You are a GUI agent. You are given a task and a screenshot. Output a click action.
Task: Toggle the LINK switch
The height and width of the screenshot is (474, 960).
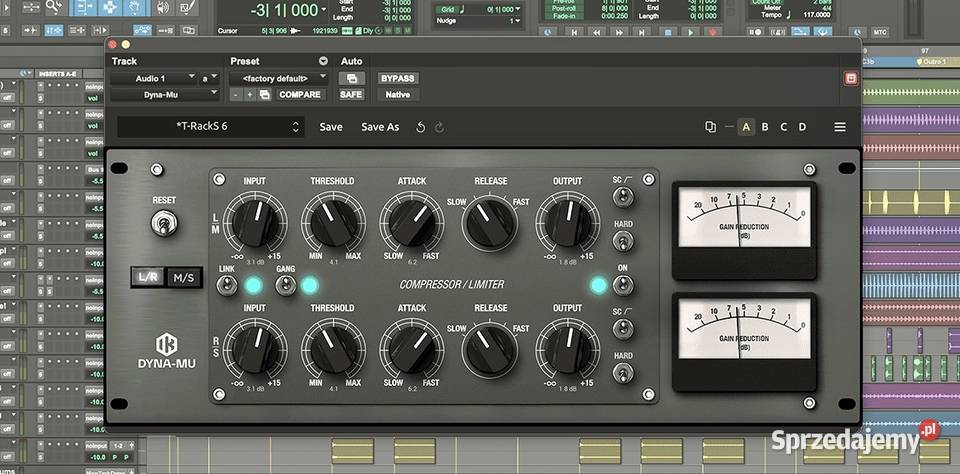coord(228,285)
